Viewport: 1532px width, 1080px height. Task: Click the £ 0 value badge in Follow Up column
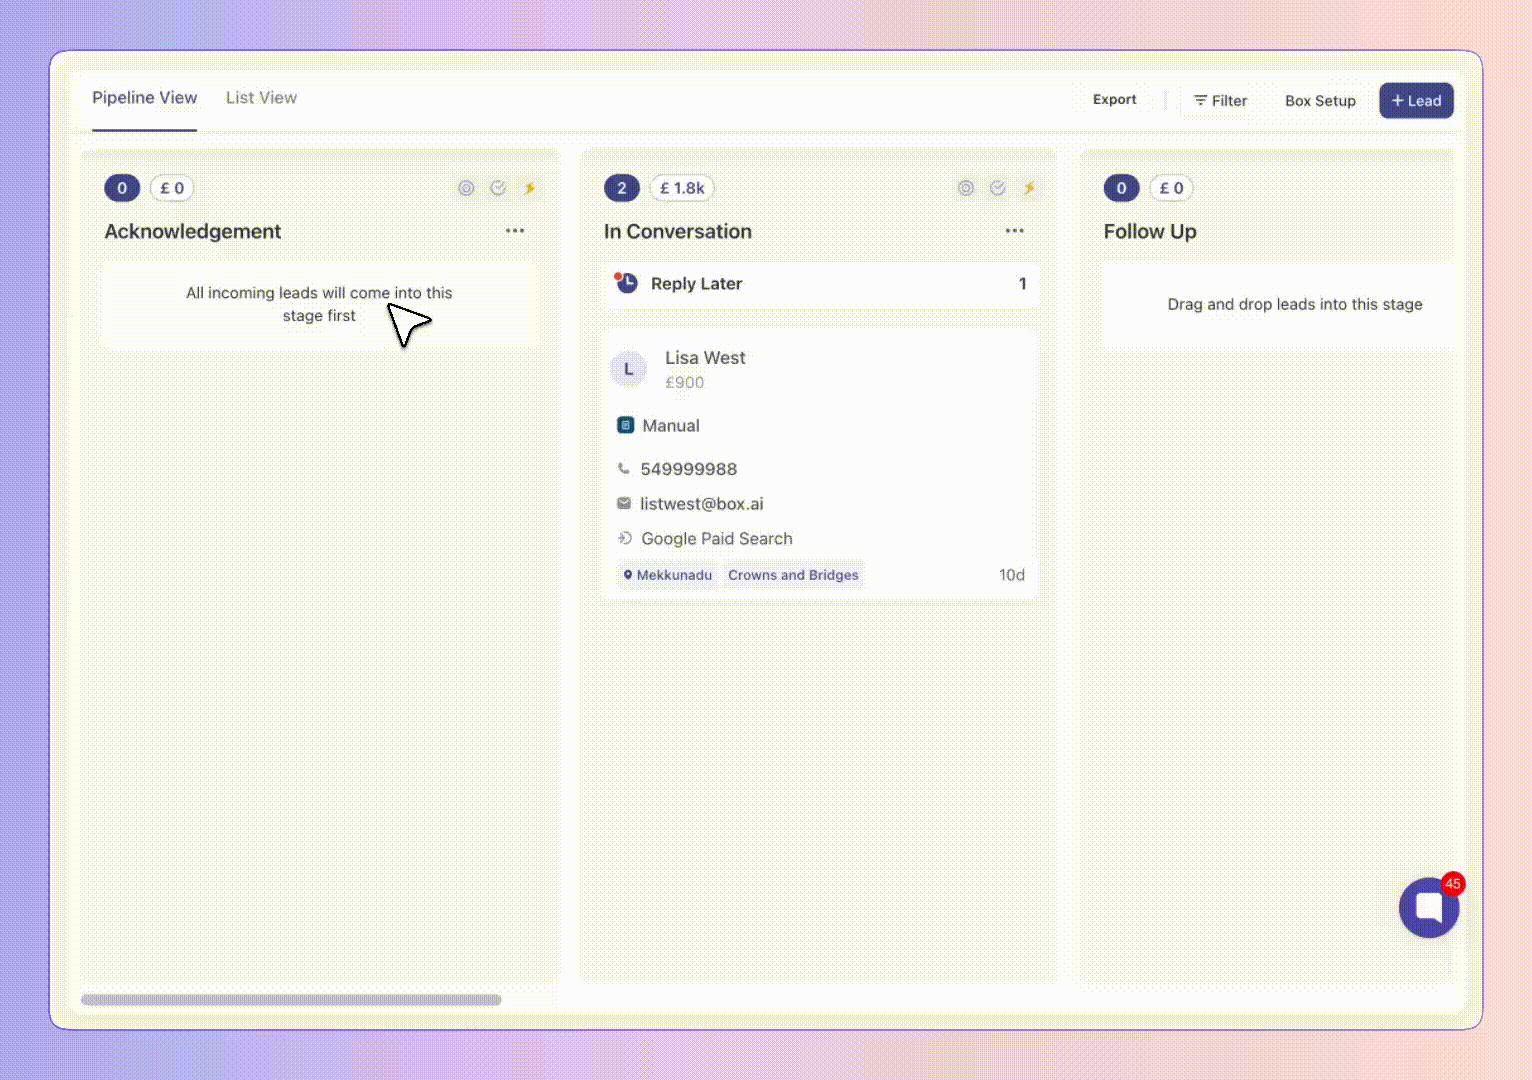point(1171,188)
